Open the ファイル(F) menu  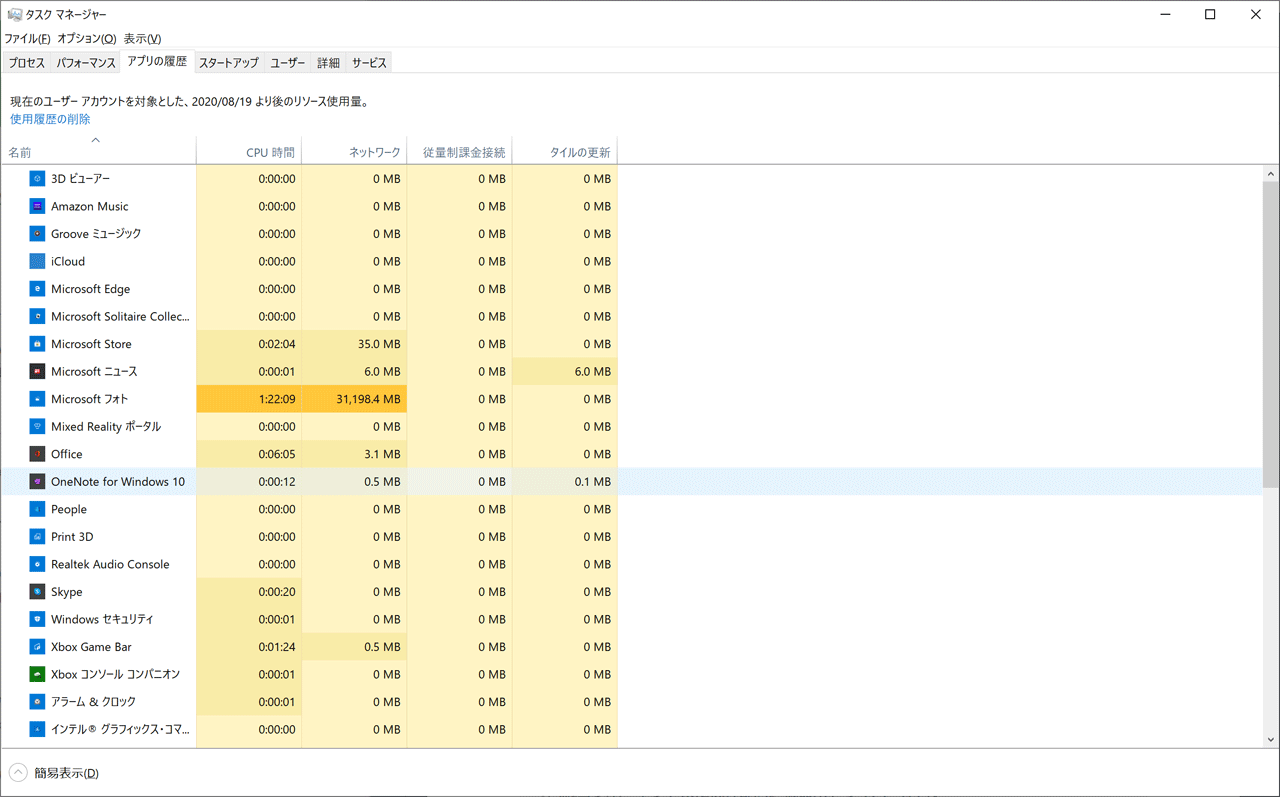pyautogui.click(x=27, y=39)
